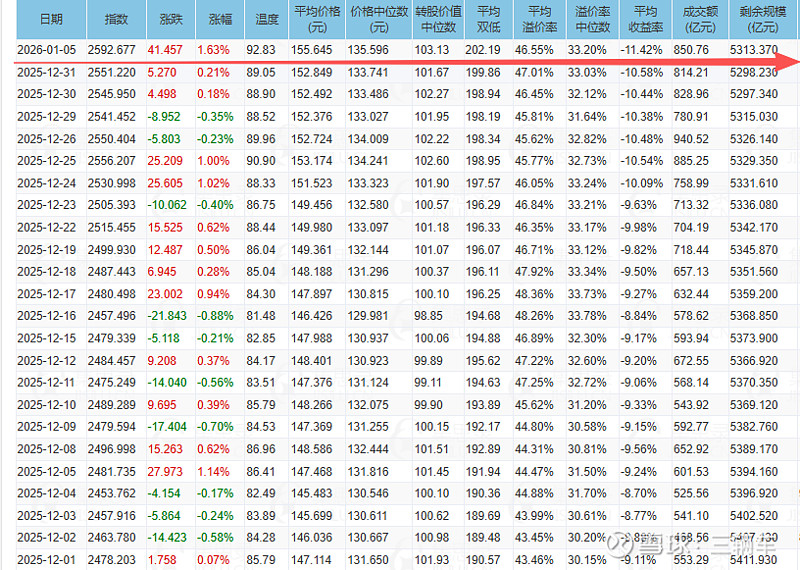Click the red change value 41.457

point(164,49)
